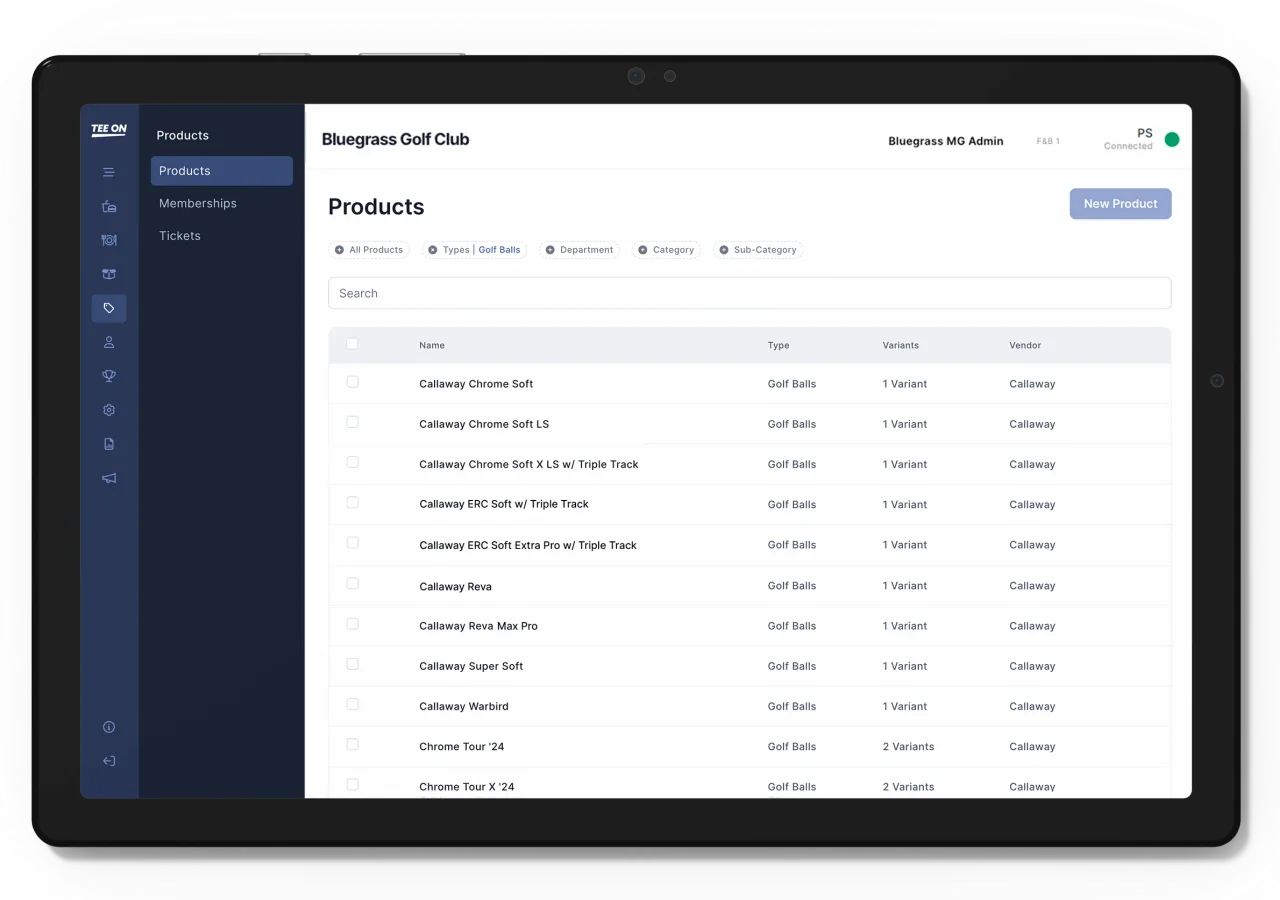Check the Callaway ERC Soft Extra Pro row box

pyautogui.click(x=352, y=542)
